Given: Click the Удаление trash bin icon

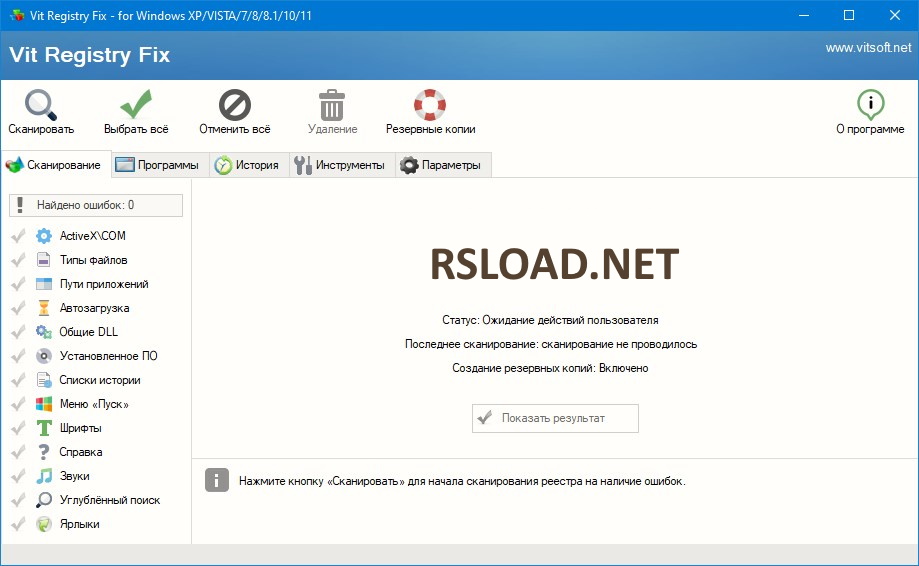Looking at the screenshot, I should (332, 105).
